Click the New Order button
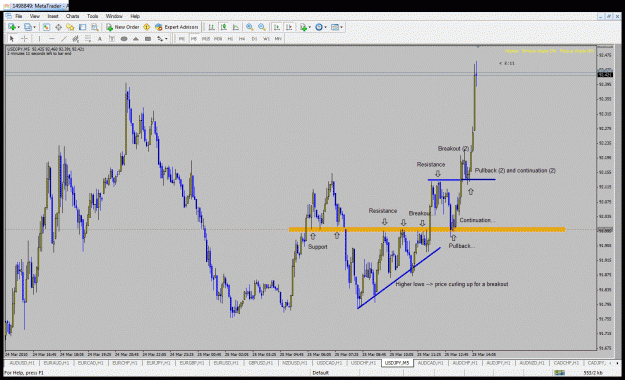This screenshot has width=625, height=380. click(x=122, y=27)
